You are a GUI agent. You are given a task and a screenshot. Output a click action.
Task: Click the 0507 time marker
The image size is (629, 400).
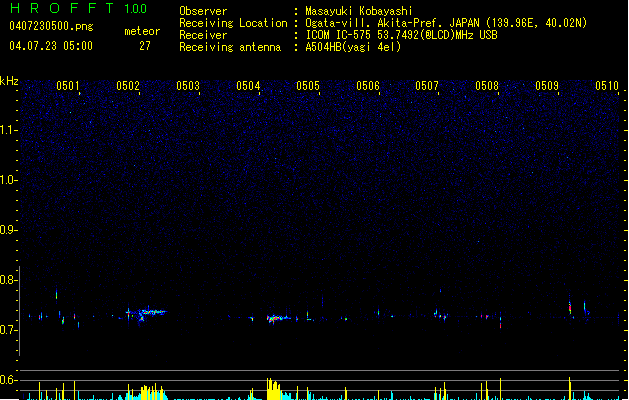click(x=427, y=86)
